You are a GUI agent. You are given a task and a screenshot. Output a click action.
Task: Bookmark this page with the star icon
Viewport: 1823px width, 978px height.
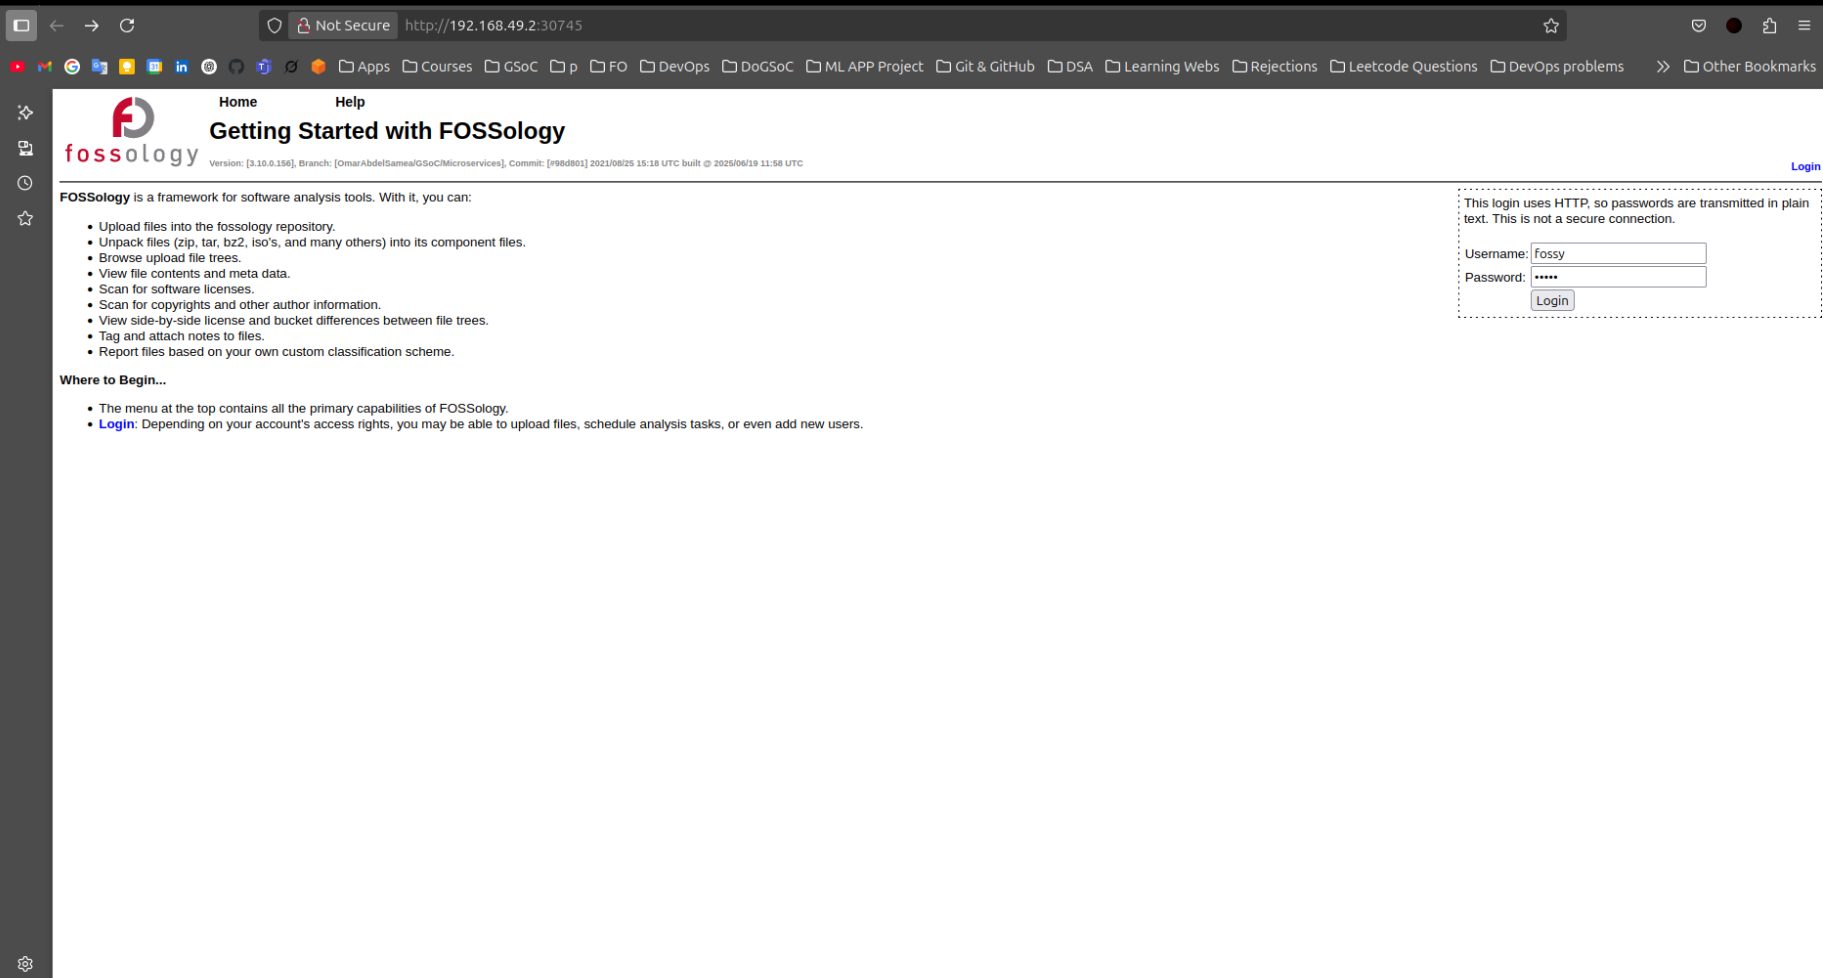click(x=1551, y=25)
